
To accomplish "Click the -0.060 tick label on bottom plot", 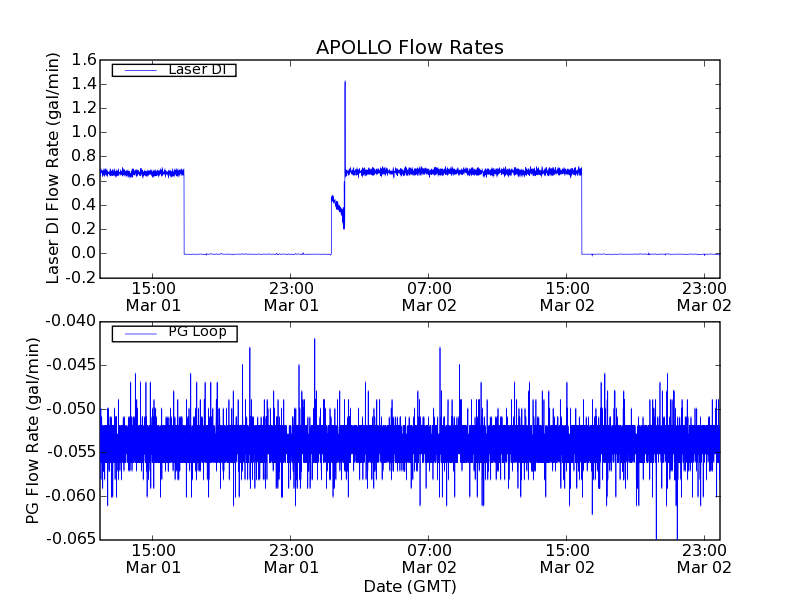I will [x=71, y=496].
